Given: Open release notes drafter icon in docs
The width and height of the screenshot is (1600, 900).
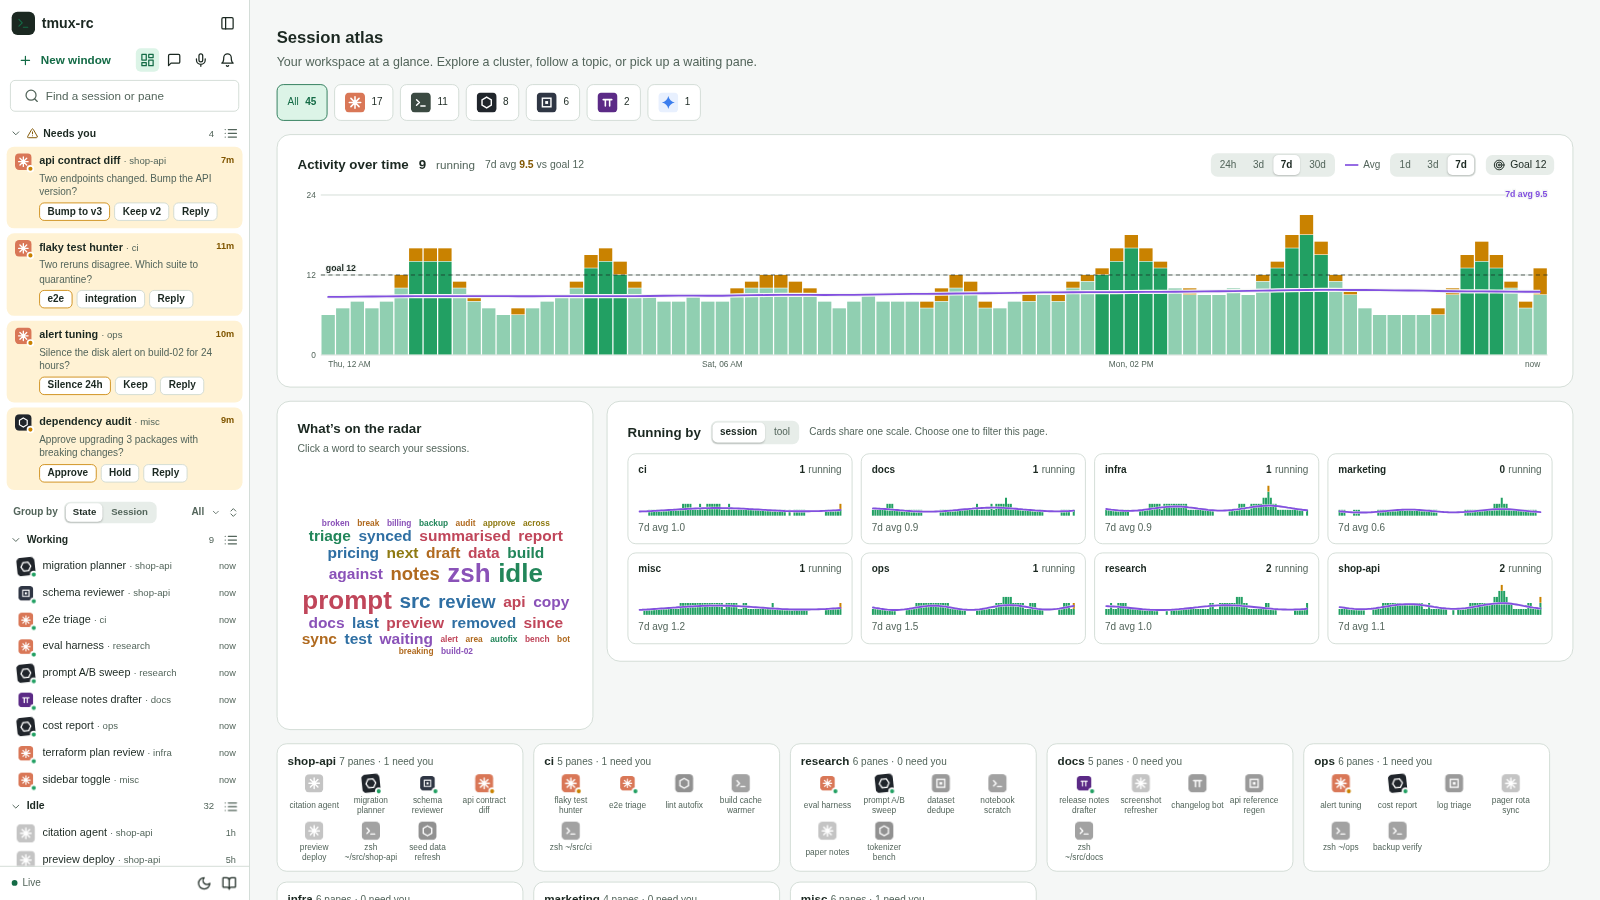Looking at the screenshot, I should click(1084, 784).
